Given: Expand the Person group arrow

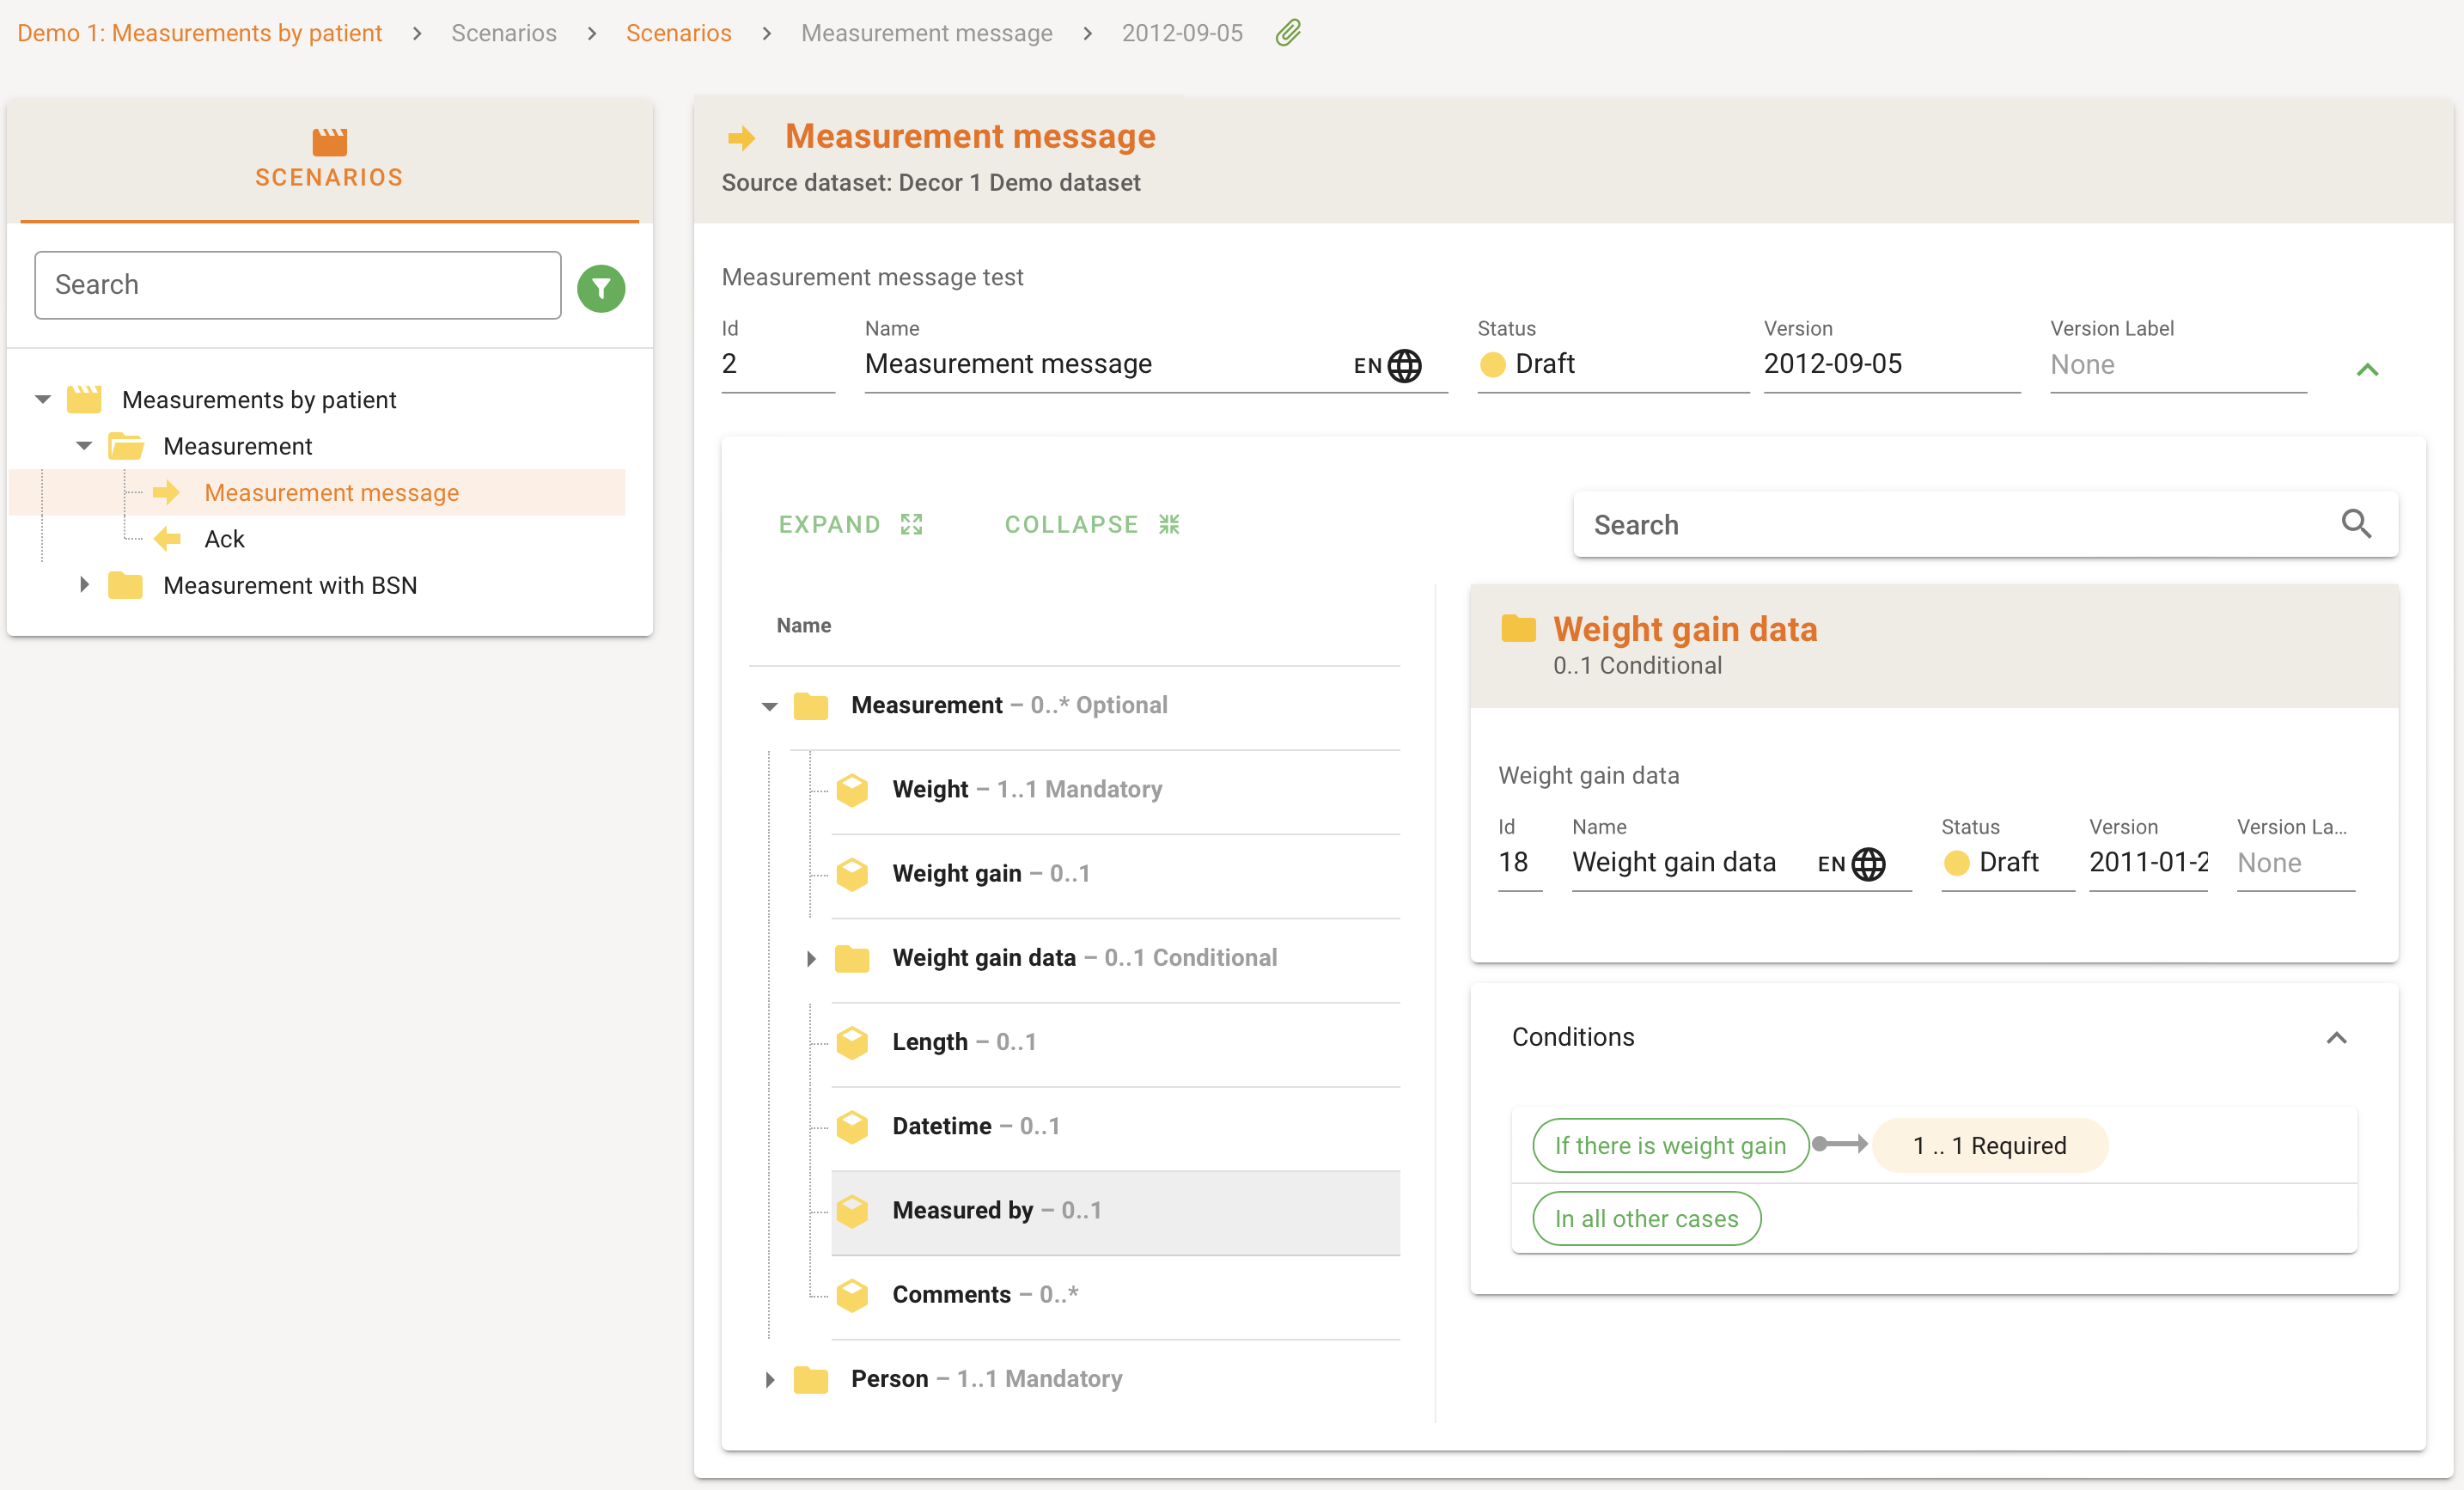Looking at the screenshot, I should point(769,1379).
